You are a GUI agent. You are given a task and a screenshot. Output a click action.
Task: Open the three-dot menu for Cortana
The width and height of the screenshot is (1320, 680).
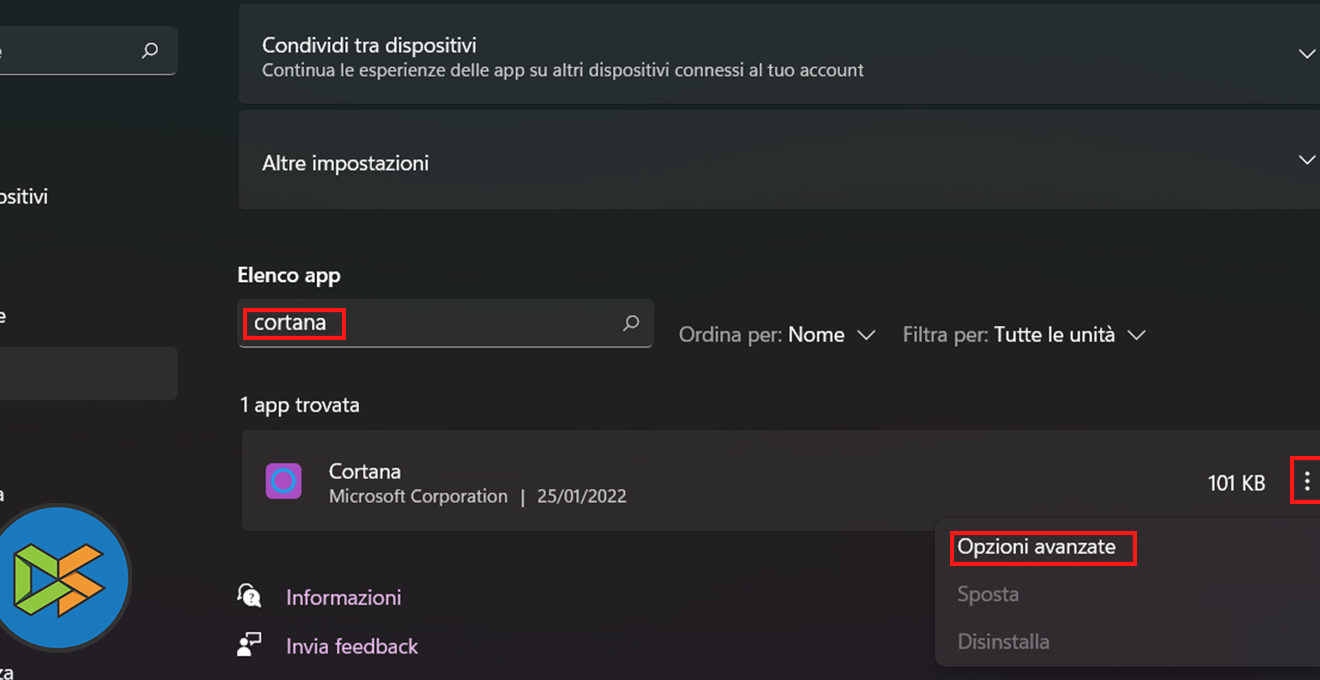point(1306,482)
